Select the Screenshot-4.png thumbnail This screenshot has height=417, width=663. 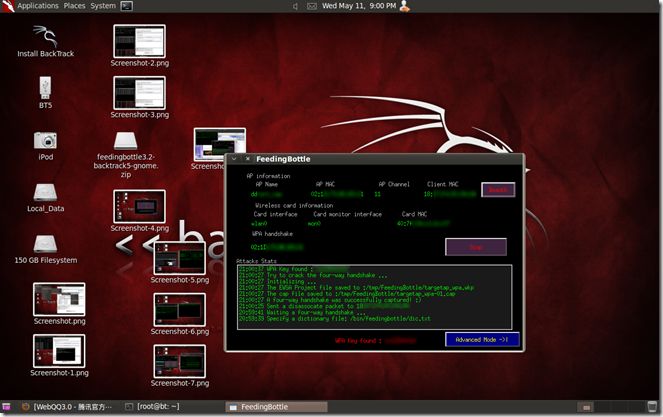[140, 206]
